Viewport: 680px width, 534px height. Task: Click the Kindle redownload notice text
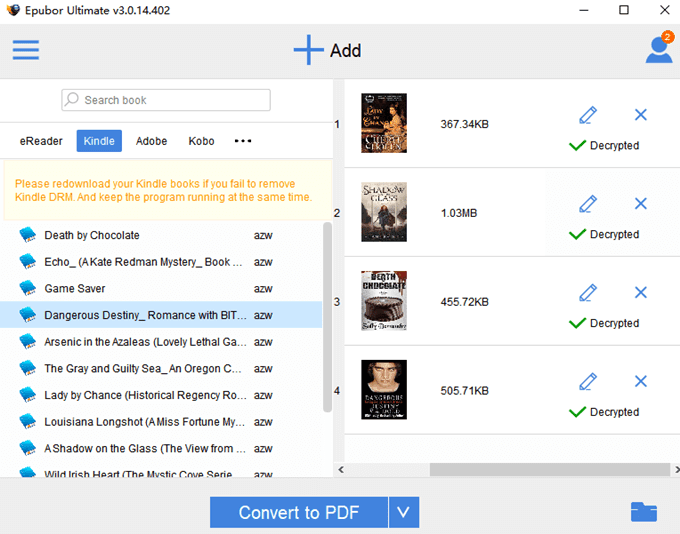pyautogui.click(x=163, y=190)
